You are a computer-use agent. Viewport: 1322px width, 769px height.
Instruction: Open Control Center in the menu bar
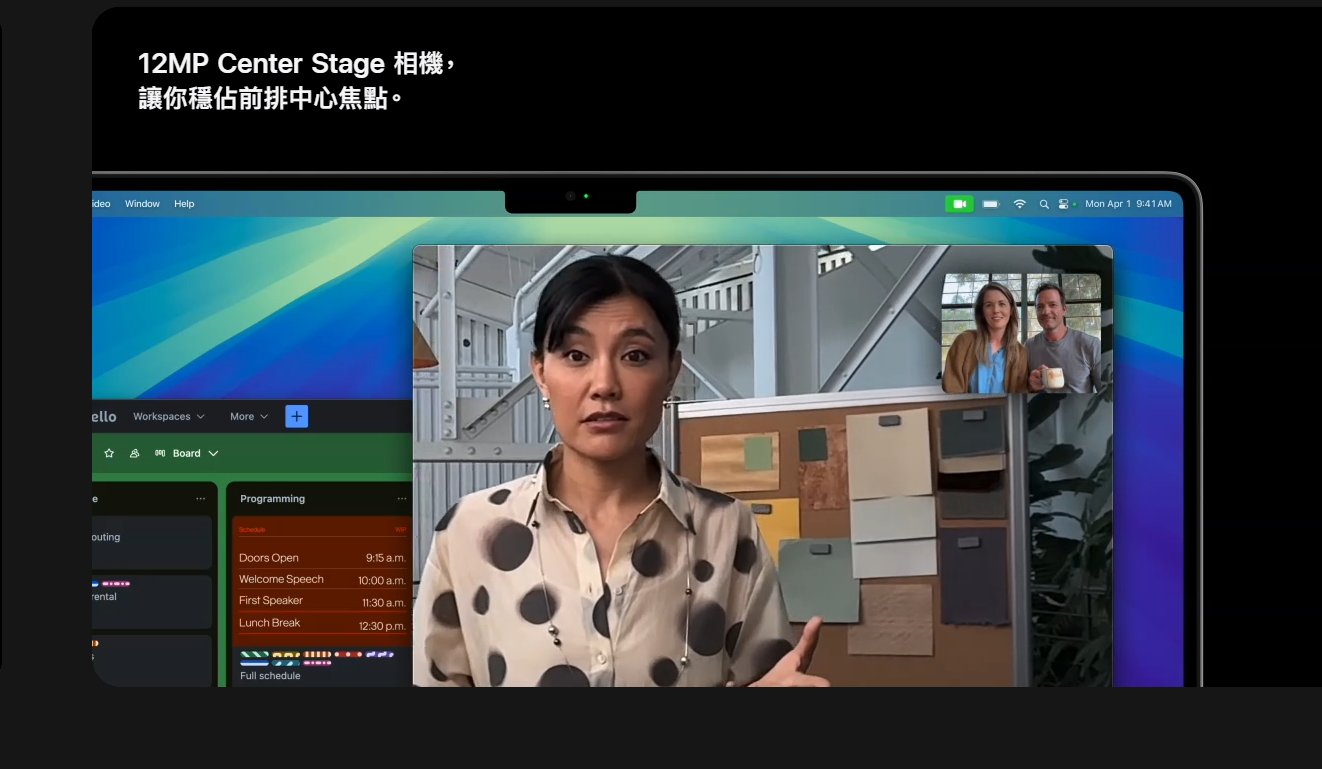(x=1063, y=204)
